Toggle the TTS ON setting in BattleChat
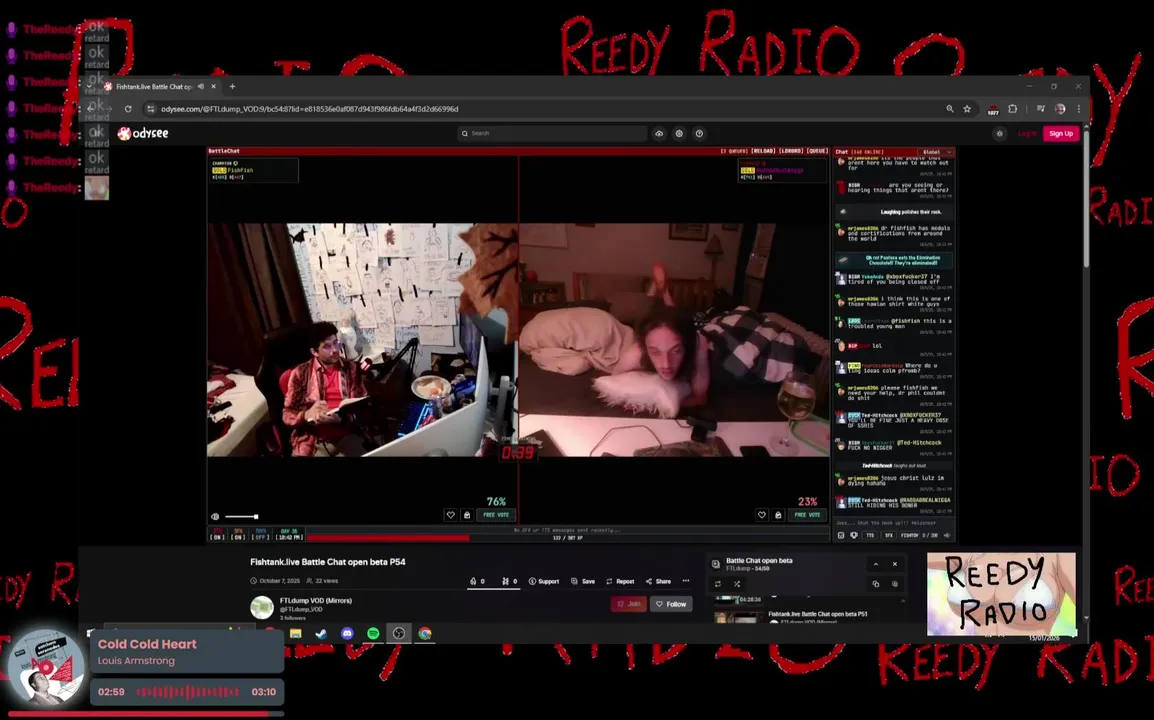Screen dimensions: 1154x720 (217, 534)
